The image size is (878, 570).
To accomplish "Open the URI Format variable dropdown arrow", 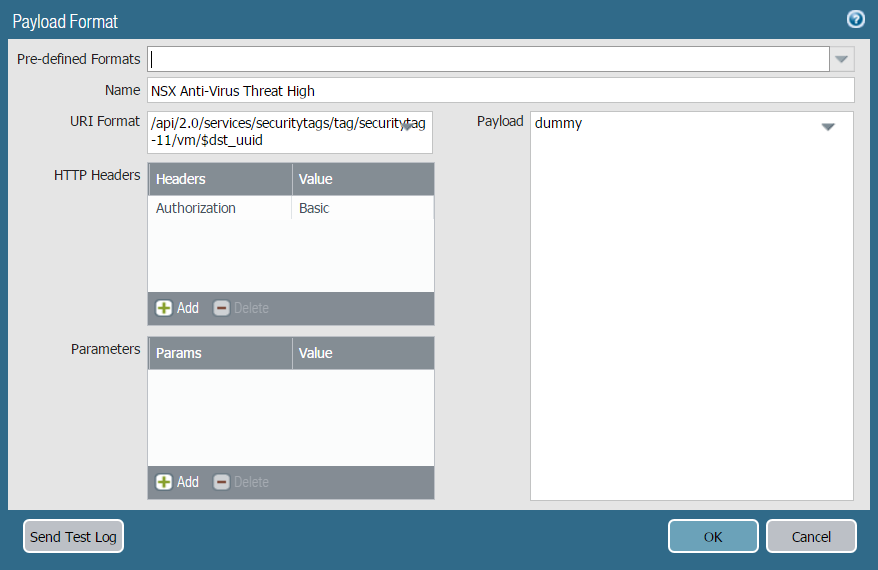I will pos(408,127).
